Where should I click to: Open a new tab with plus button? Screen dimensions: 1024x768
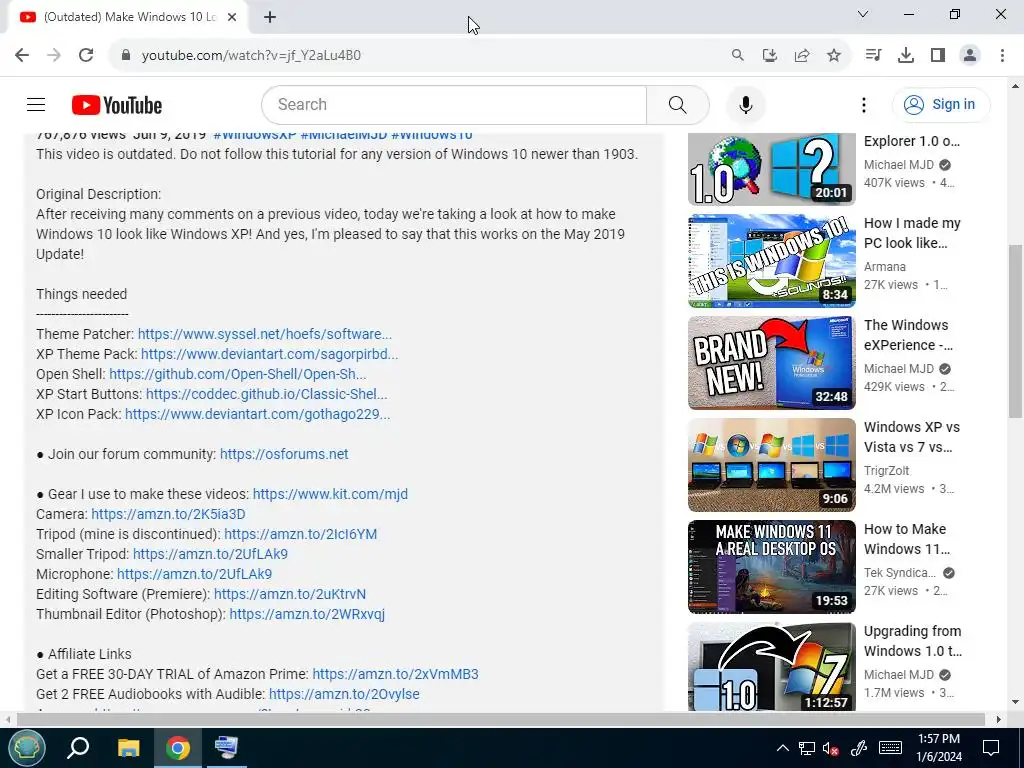click(x=270, y=17)
